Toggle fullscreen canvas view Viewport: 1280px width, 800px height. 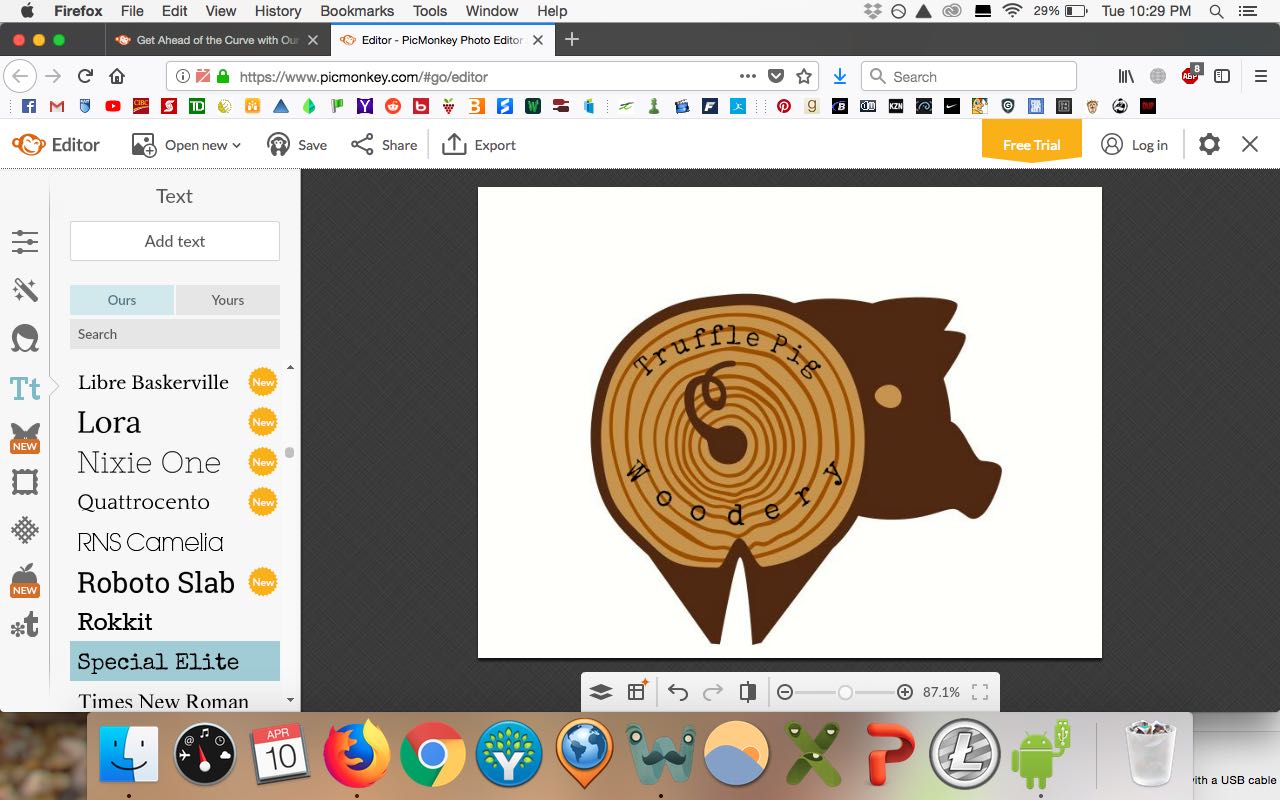980,692
